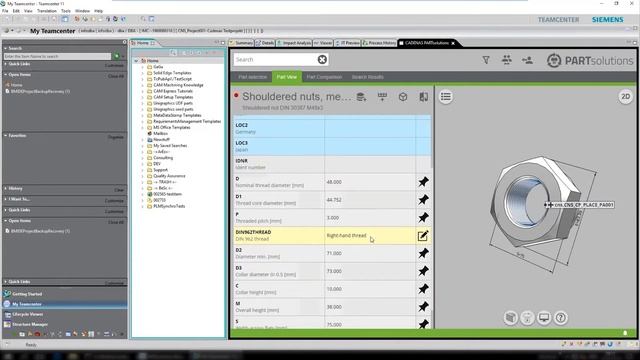Expand the CAM Machining Knowledge folder
Screen dimensions: 640x360
[x=143, y=85]
